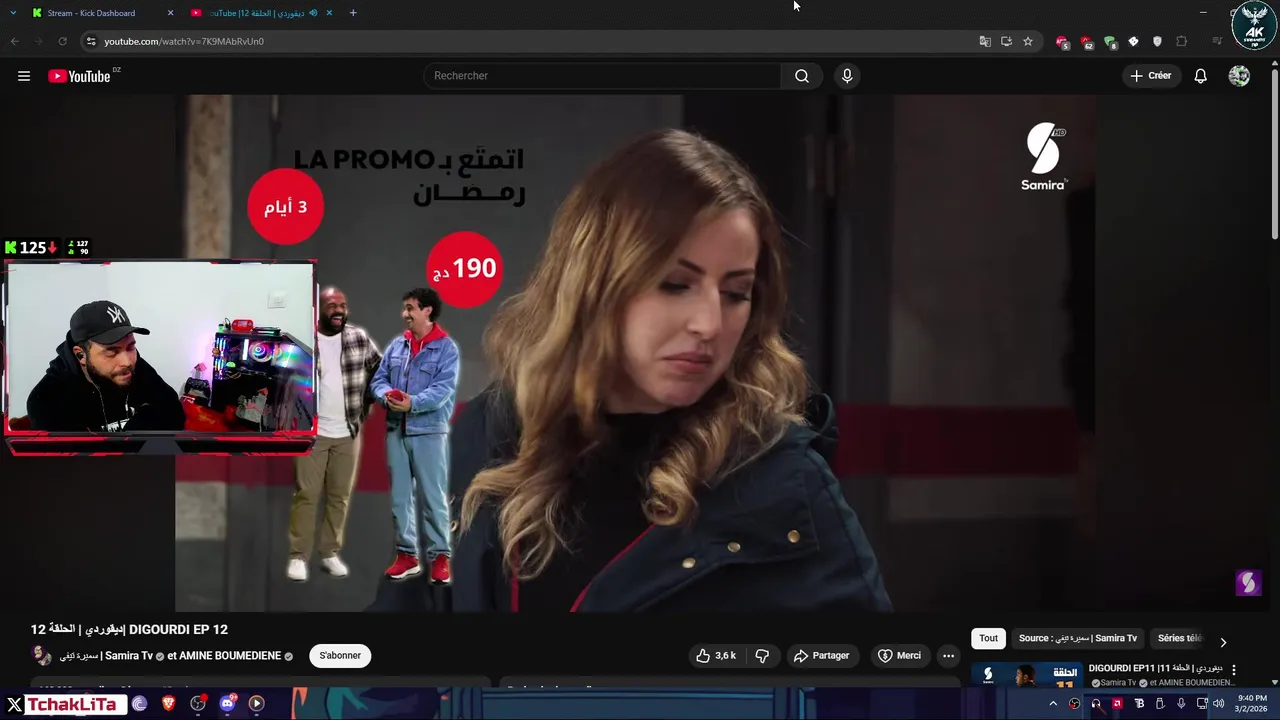Open the DIGOURDI EP11 suggested video title

(1155, 668)
